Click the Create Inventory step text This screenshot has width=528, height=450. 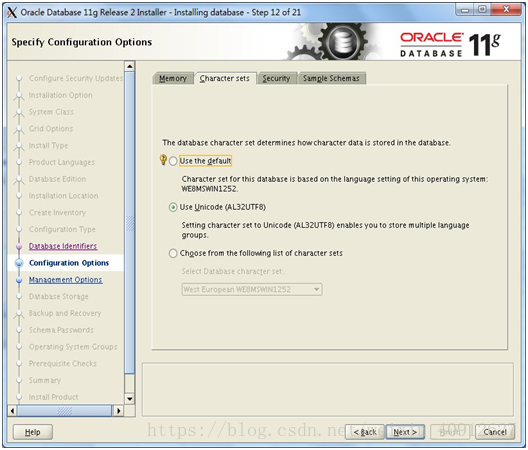point(58,213)
